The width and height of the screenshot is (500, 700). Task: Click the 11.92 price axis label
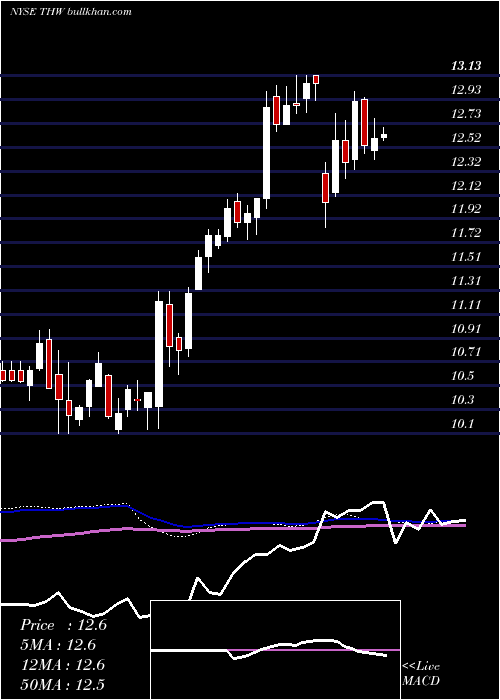click(466, 209)
